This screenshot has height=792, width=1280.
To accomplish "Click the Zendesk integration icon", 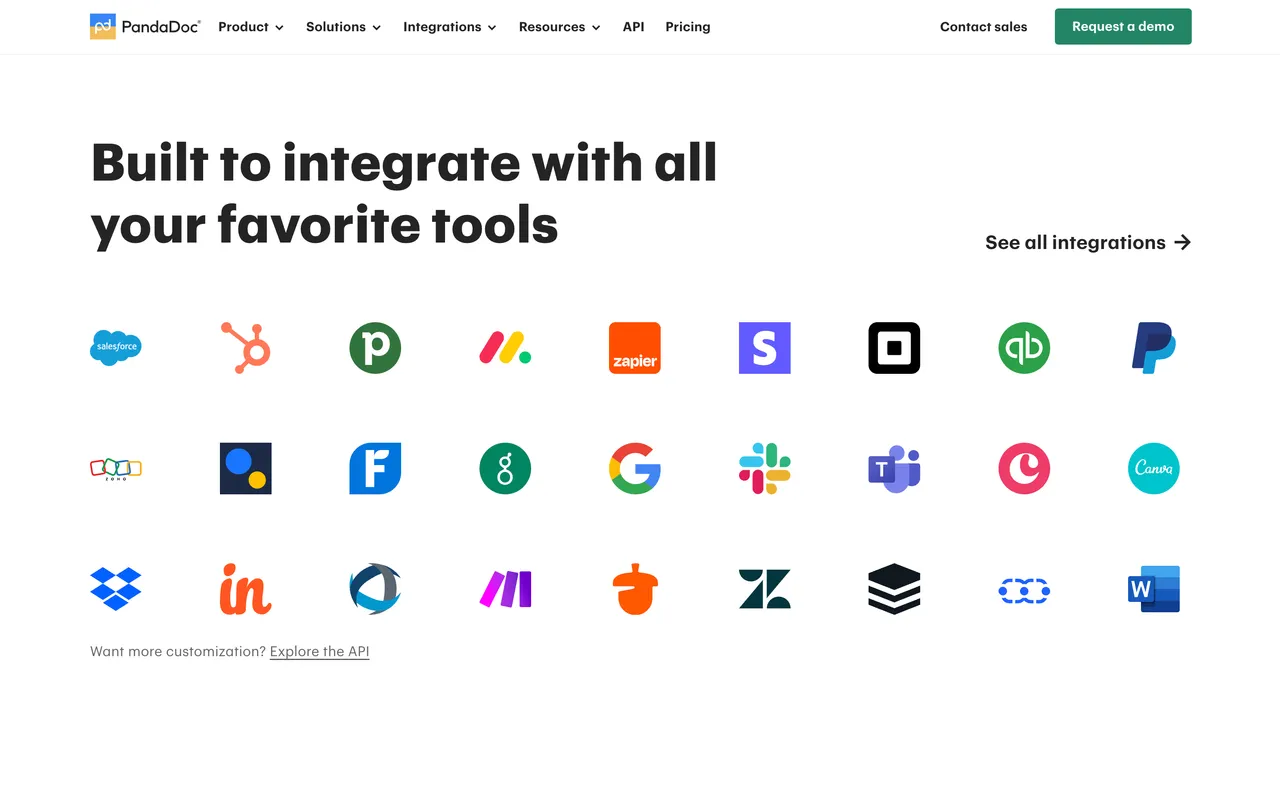I will pos(764,589).
